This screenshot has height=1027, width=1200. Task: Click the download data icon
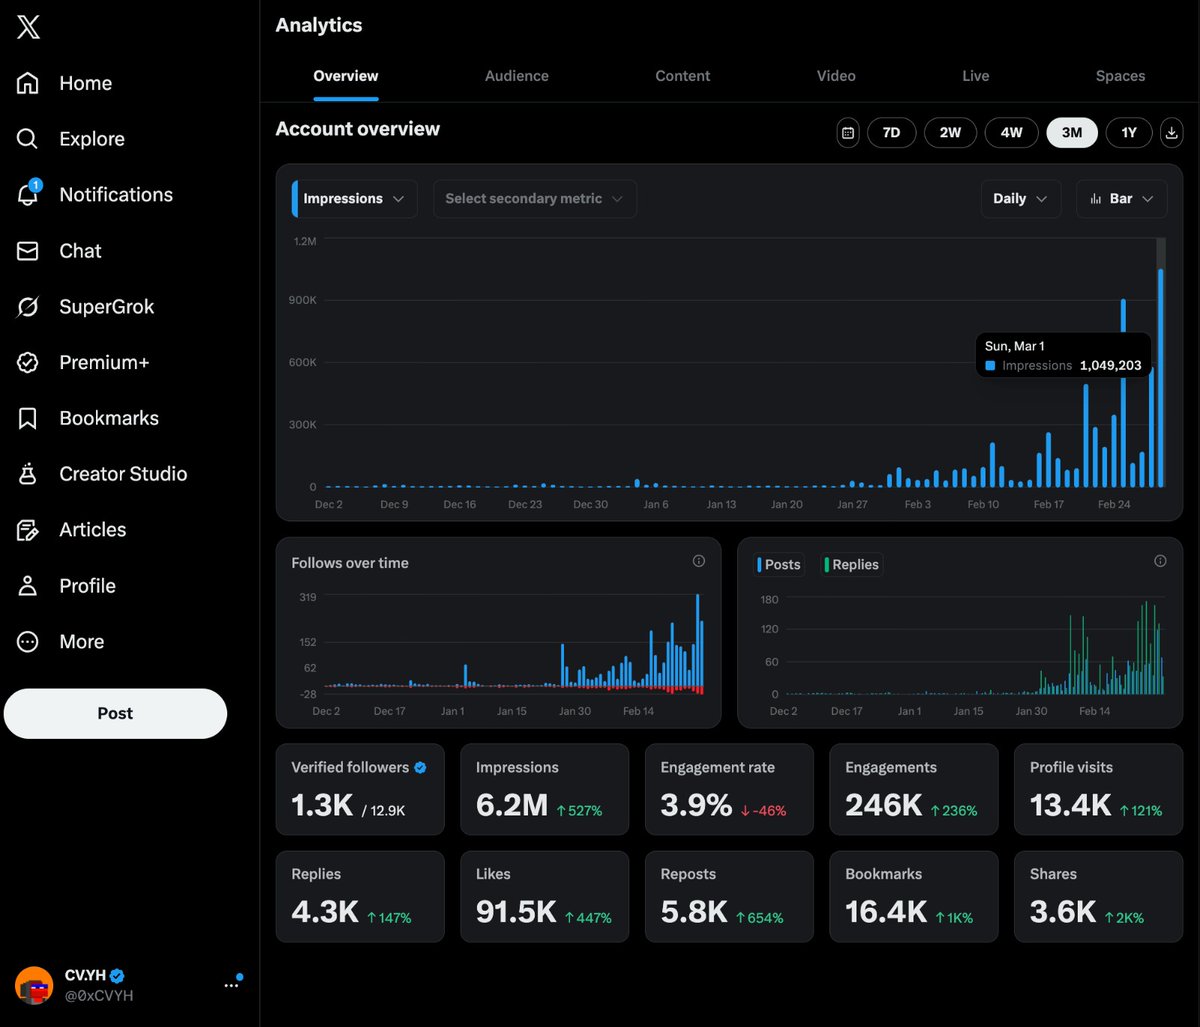coord(1172,133)
